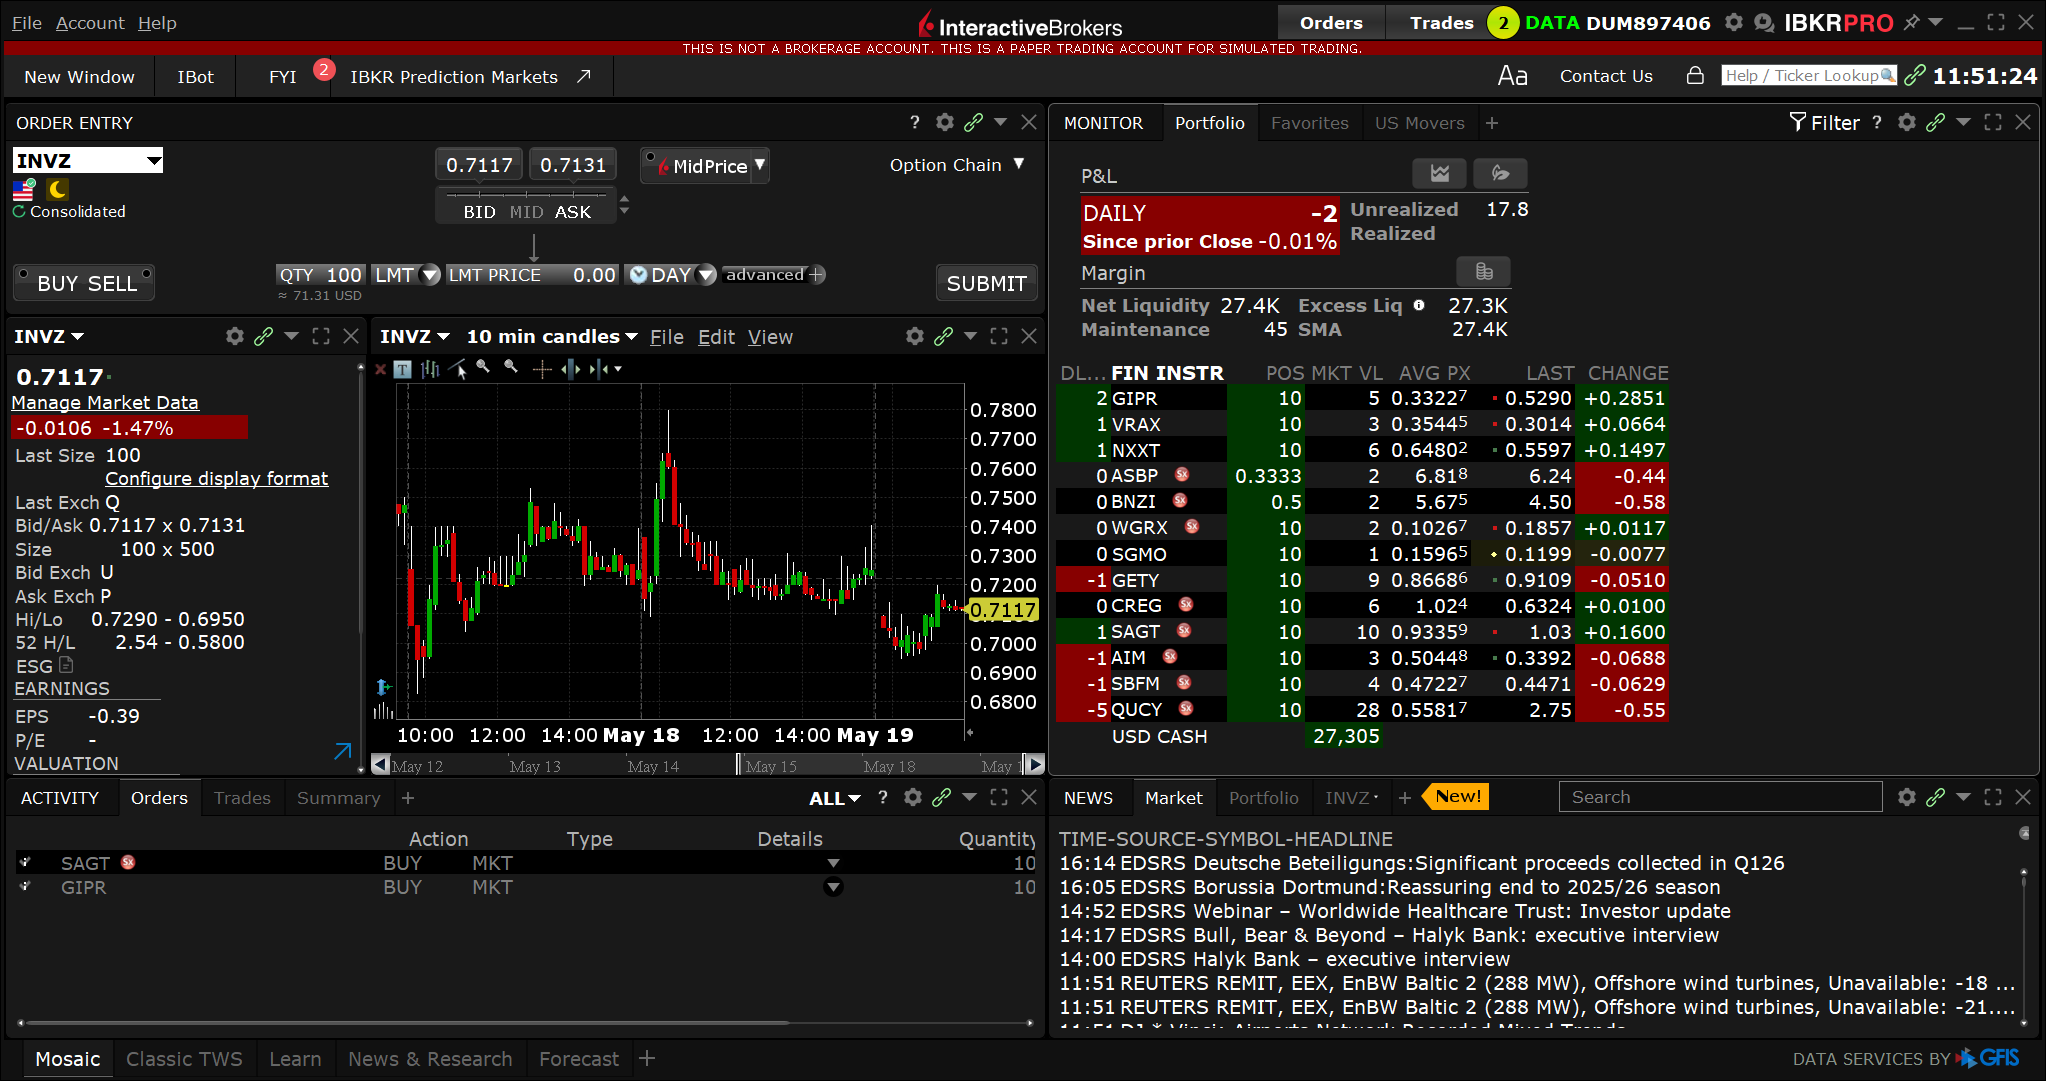This screenshot has width=2046, height=1081.
Task: Expand details arrow for the GIPR order
Action: (x=833, y=887)
